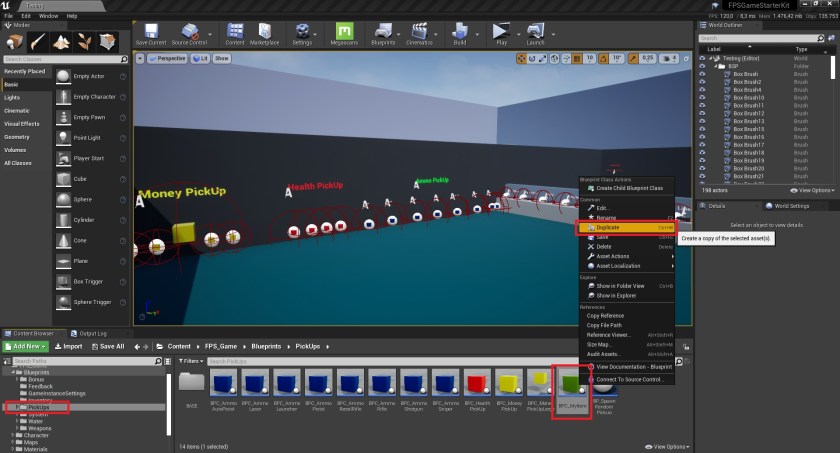
Task: Select the Landscape mode icon
Action: (x=62, y=42)
